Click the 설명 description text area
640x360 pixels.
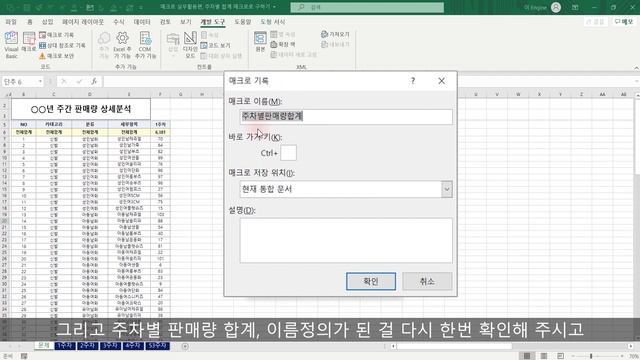click(346, 240)
